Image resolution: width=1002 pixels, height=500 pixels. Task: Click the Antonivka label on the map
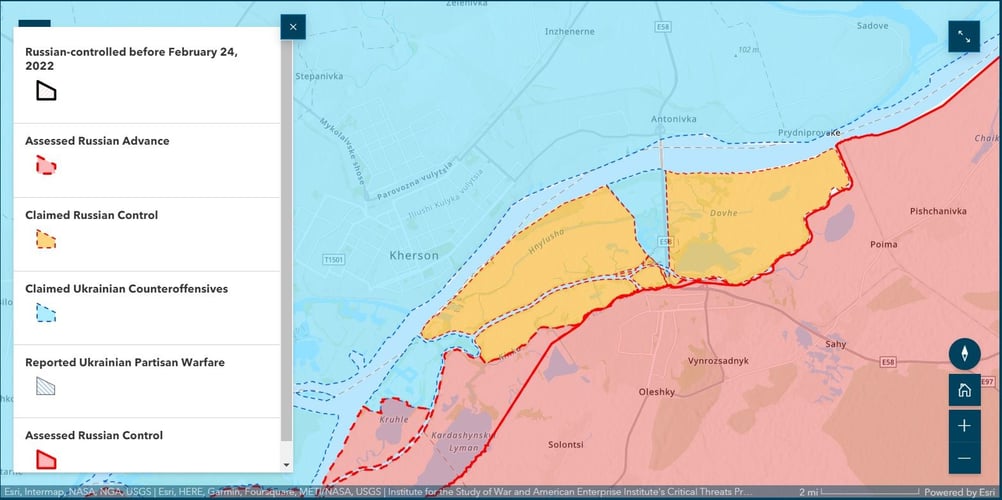673,119
